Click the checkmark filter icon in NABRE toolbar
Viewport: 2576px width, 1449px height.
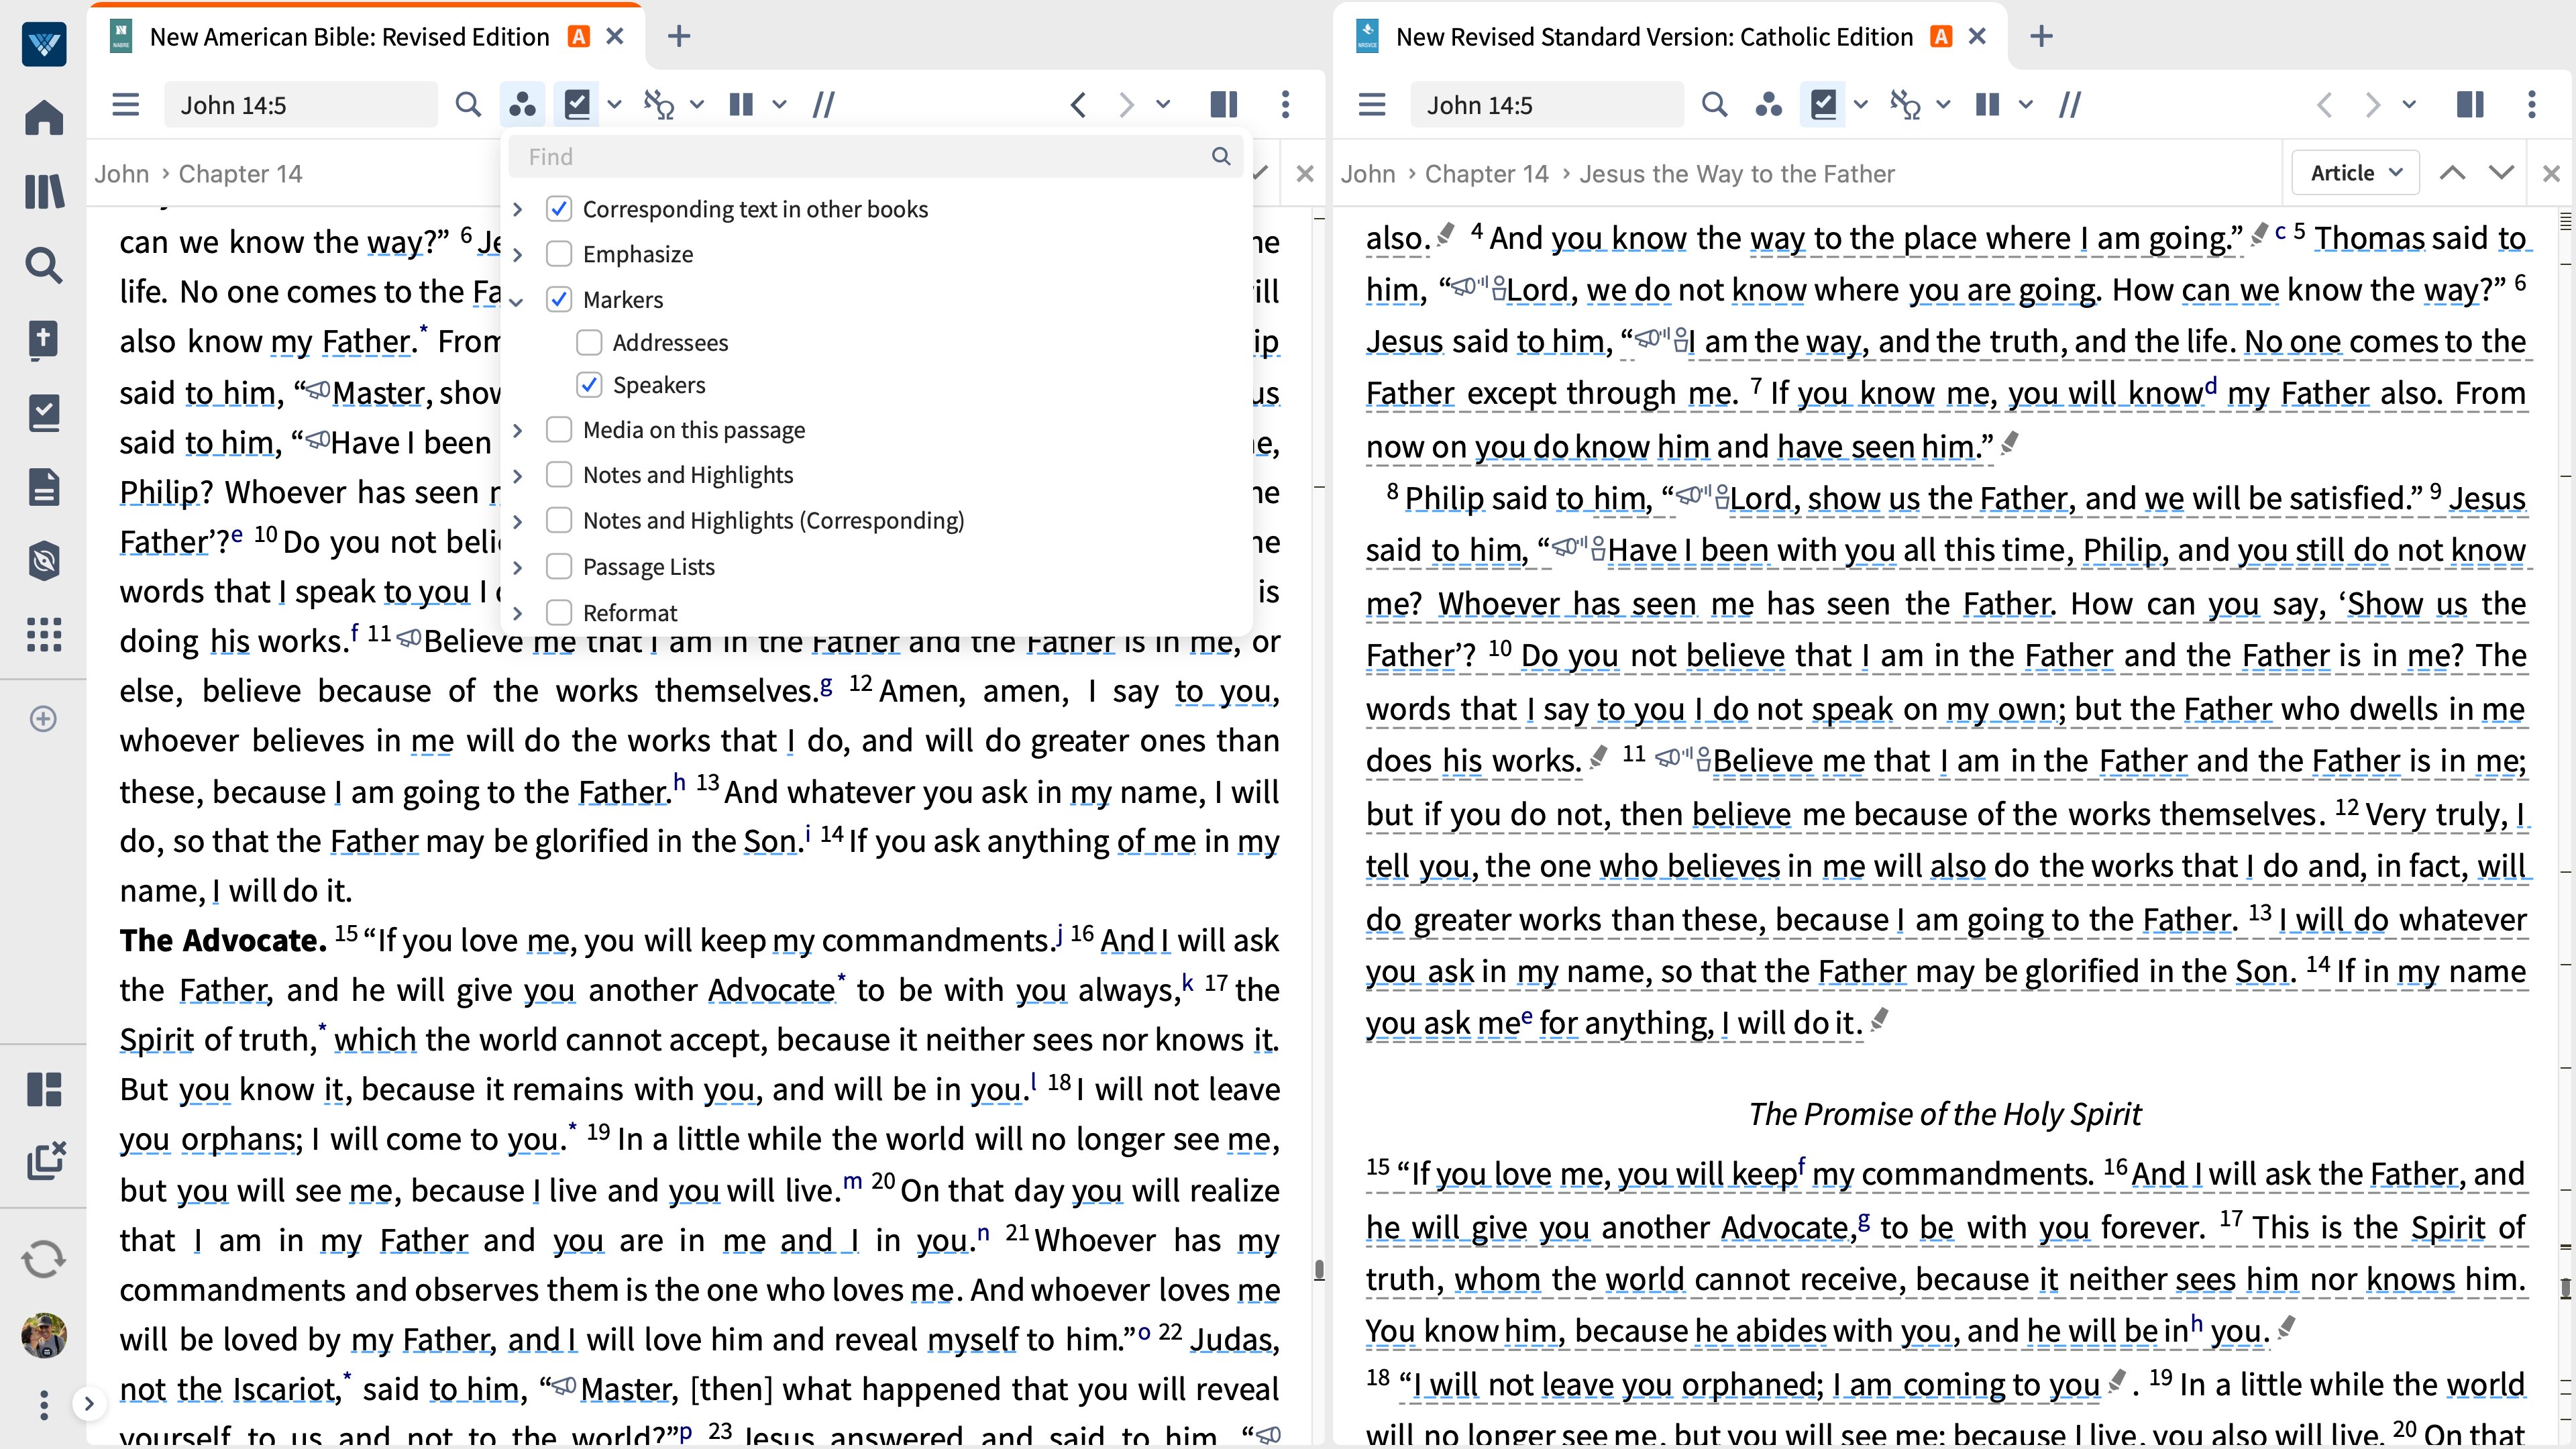pyautogui.click(x=578, y=104)
